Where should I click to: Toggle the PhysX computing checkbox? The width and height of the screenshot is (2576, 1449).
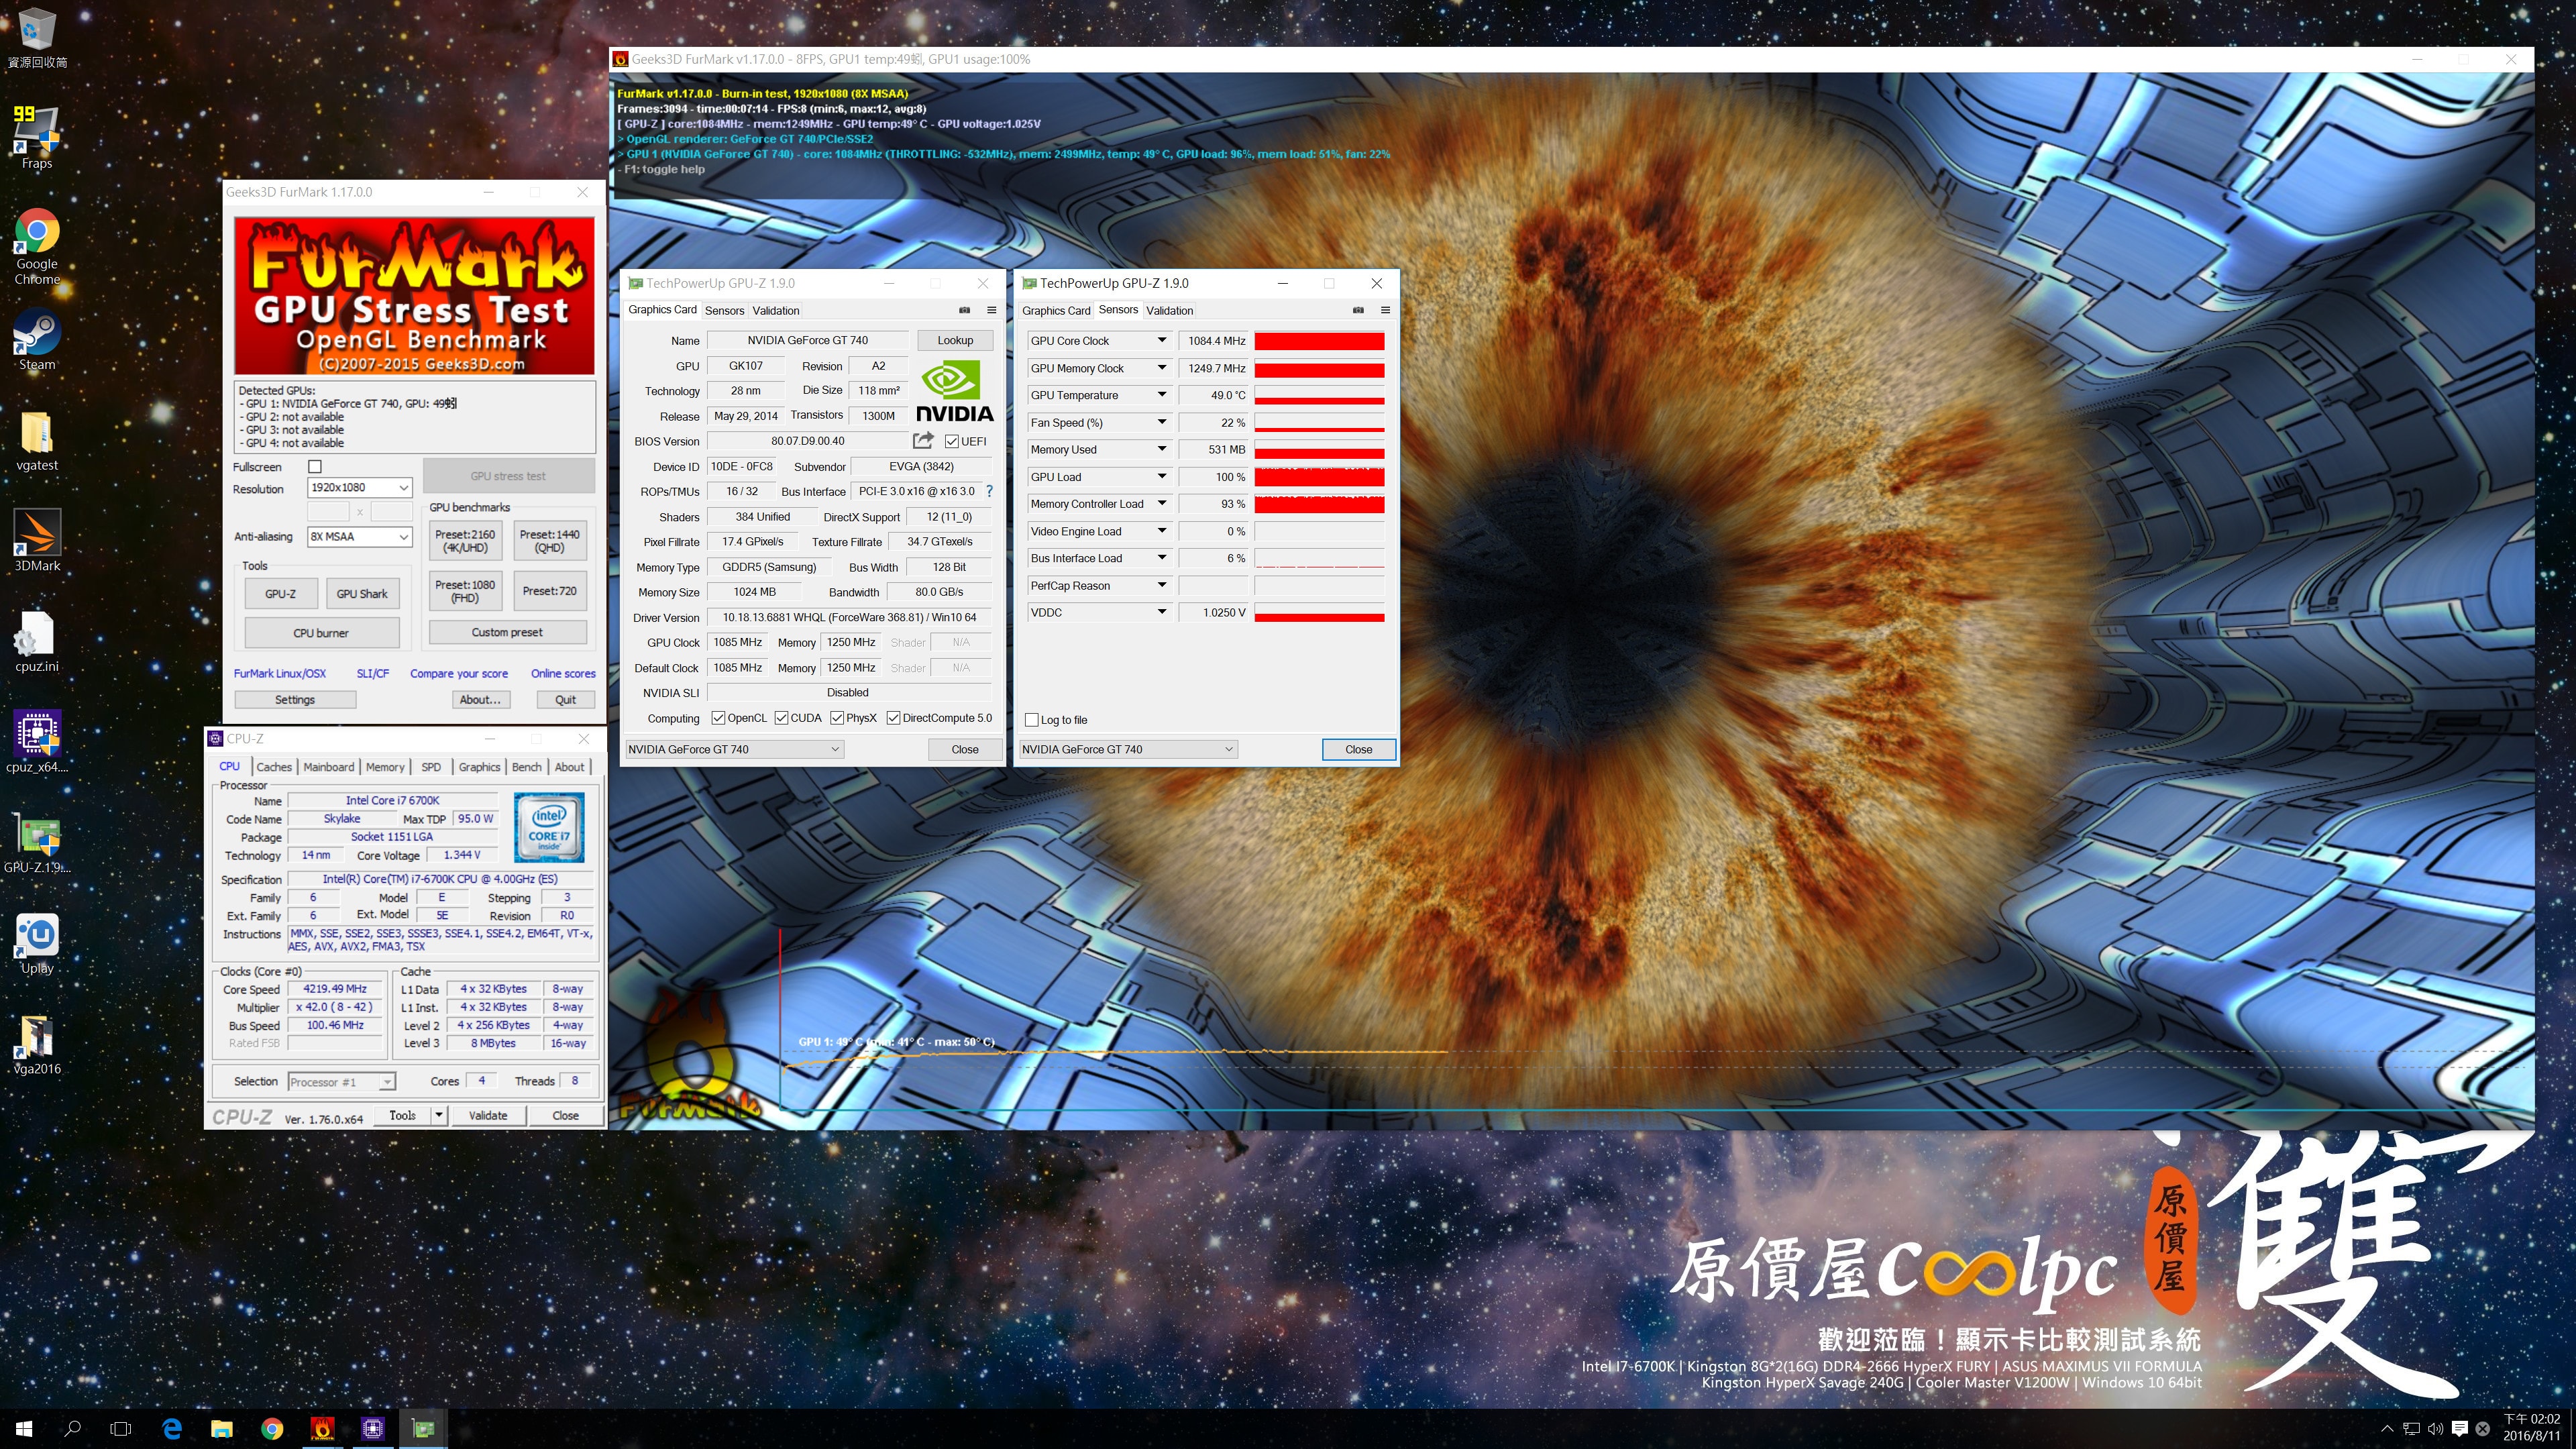click(x=837, y=718)
